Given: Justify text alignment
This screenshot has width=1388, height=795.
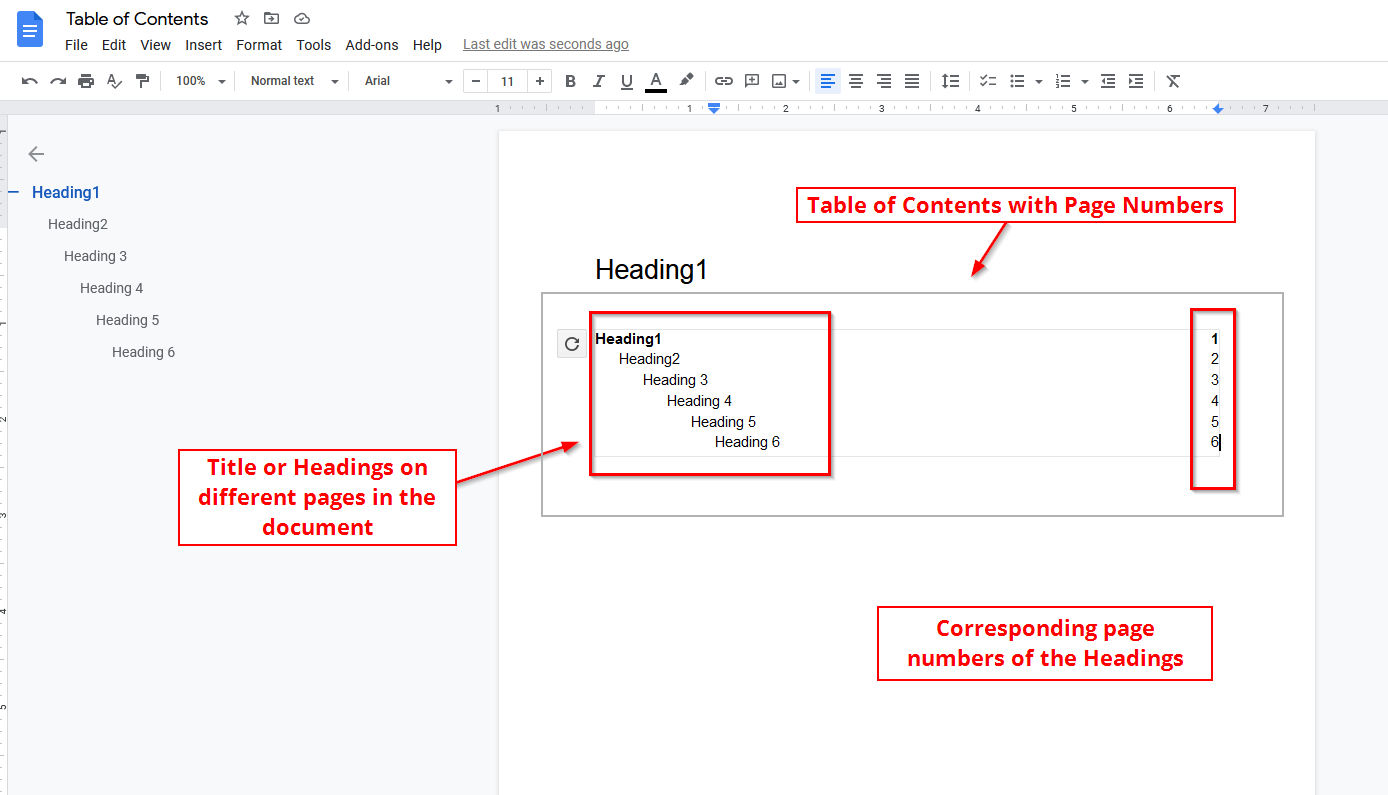Looking at the screenshot, I should point(912,81).
